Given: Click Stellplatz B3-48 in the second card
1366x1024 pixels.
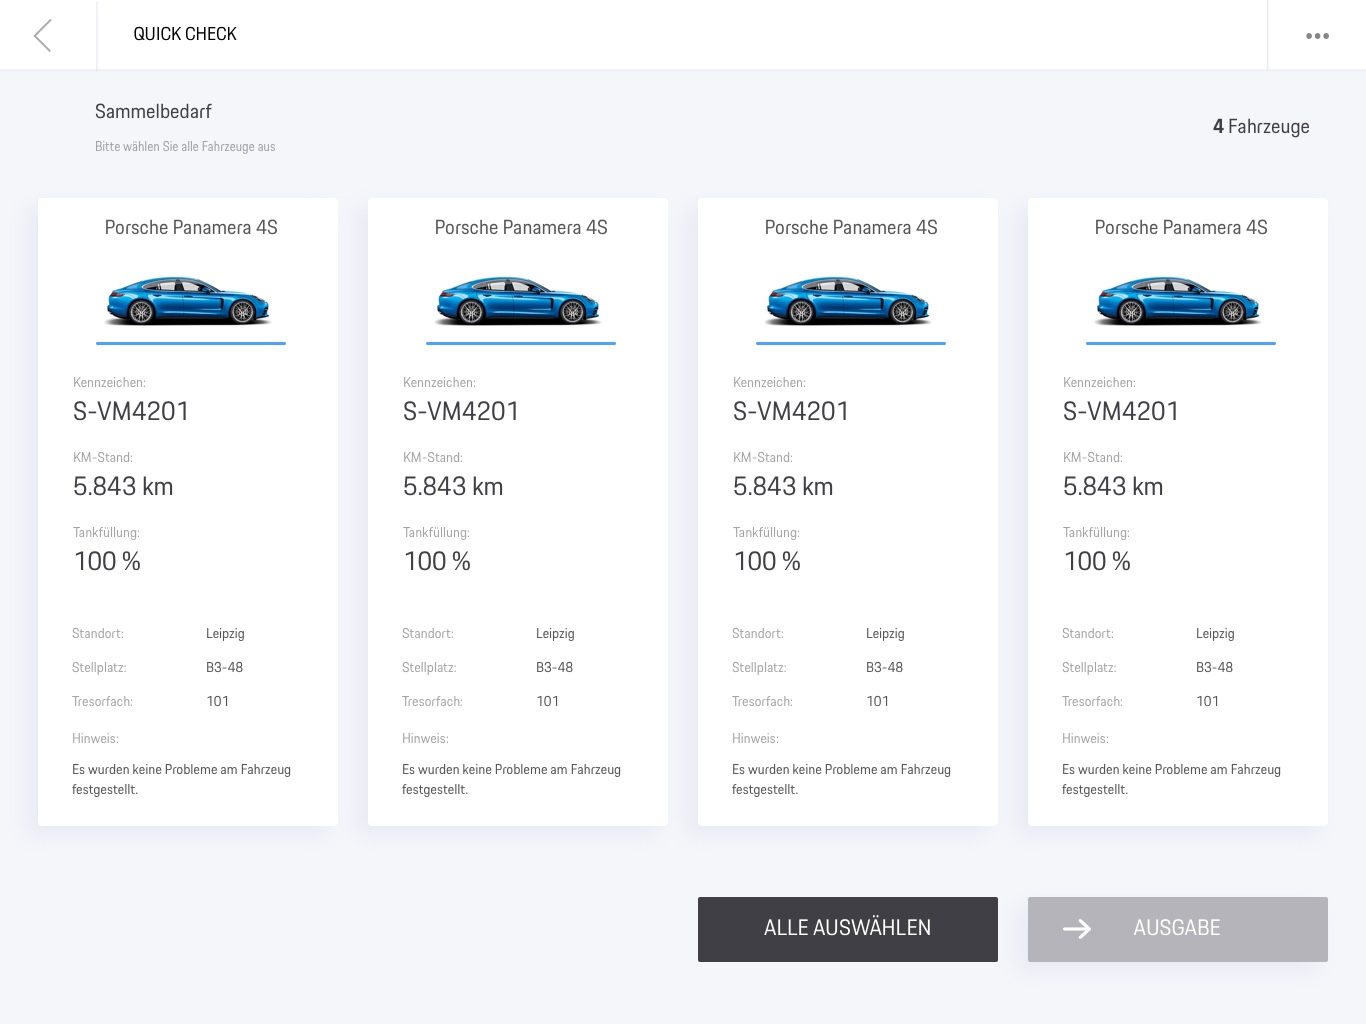Looking at the screenshot, I should coord(554,667).
